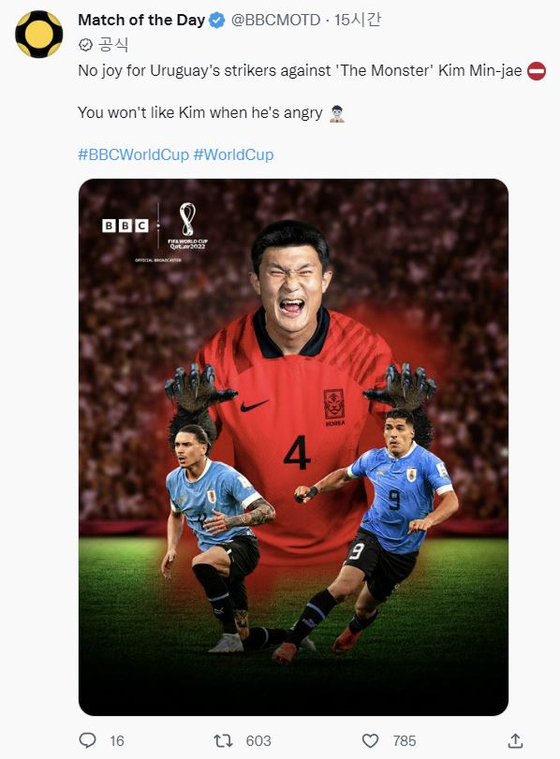Click the blue verified badge beside account name
Viewport: 560px width, 759px height.
coord(217,20)
